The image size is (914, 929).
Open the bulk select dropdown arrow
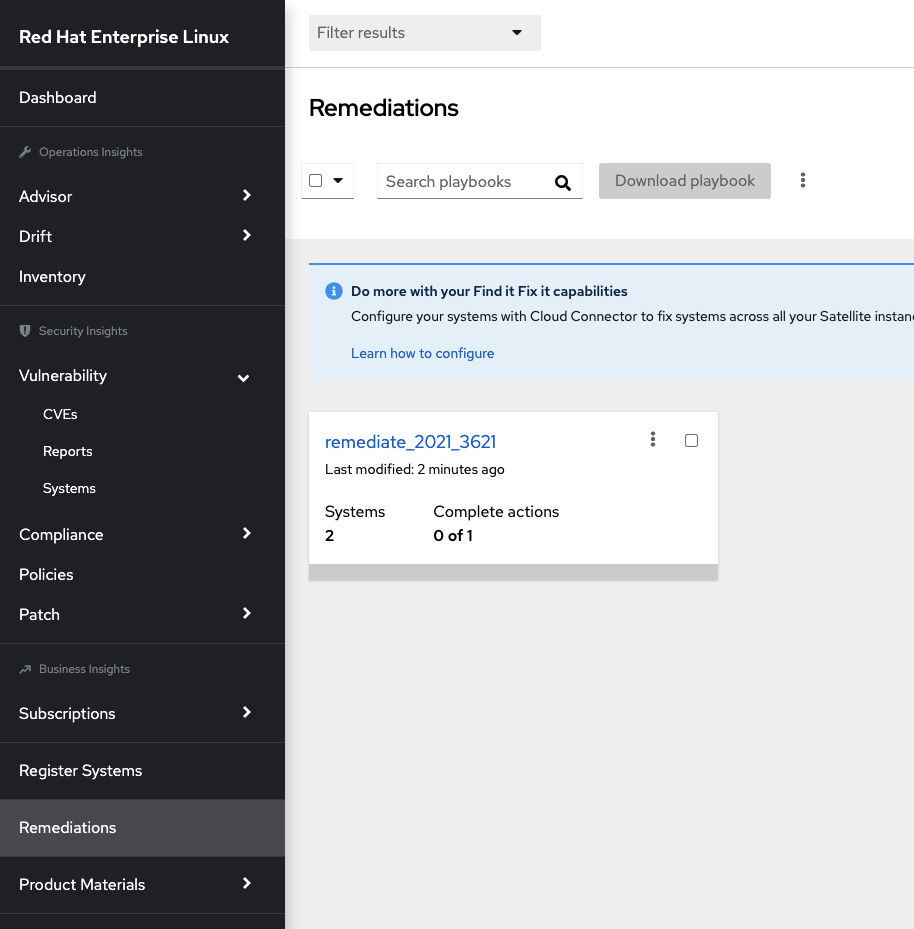pos(338,180)
